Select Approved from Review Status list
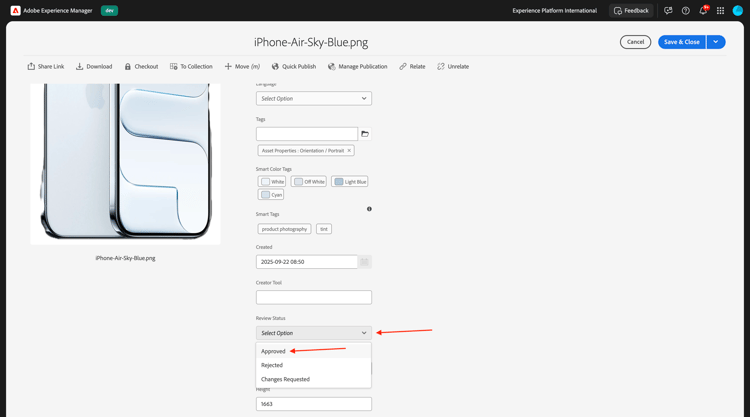The height and width of the screenshot is (417, 750). pyautogui.click(x=314, y=351)
